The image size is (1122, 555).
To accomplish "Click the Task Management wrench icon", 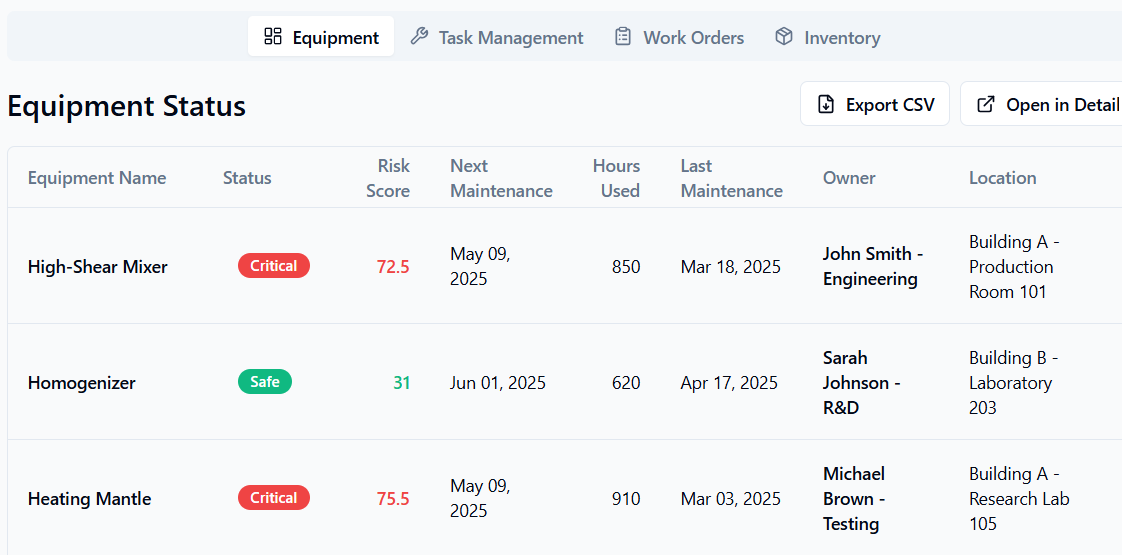I will [419, 36].
